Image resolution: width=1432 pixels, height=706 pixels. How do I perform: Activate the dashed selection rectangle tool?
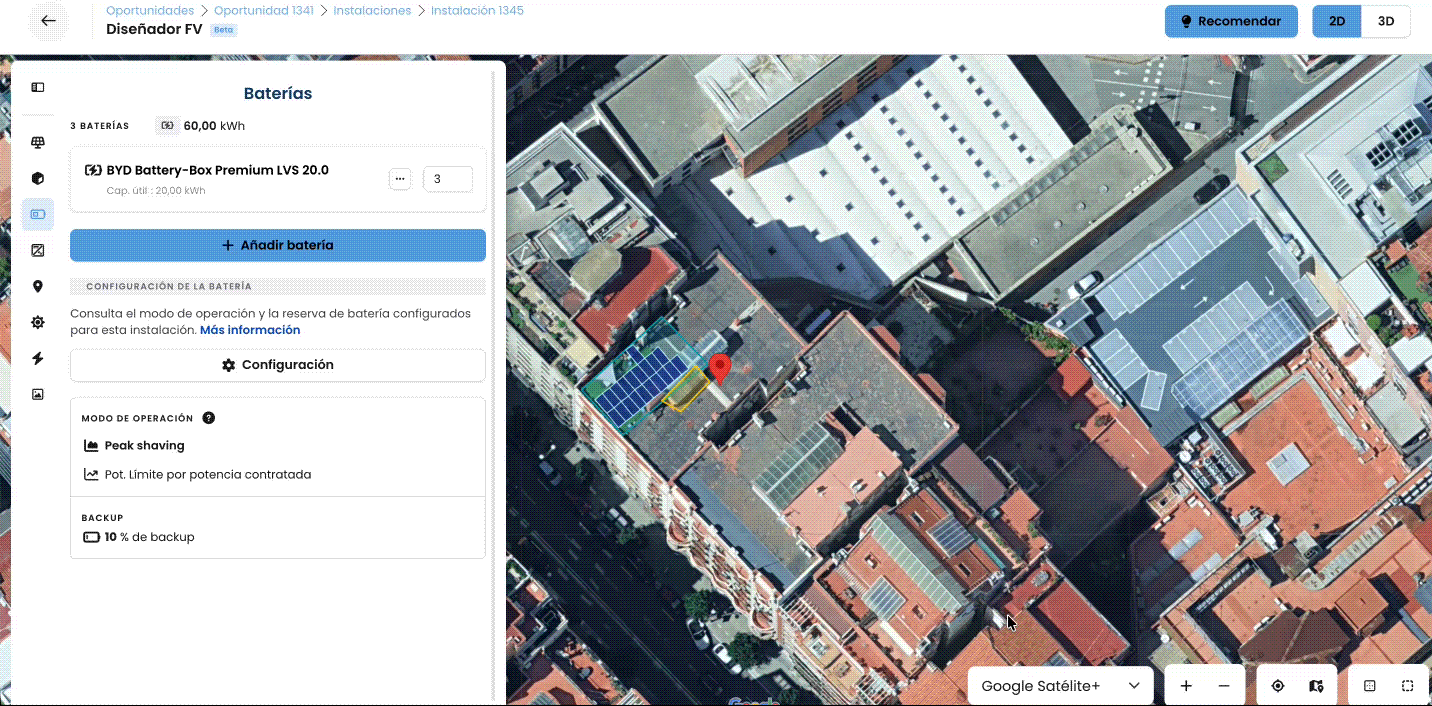click(1407, 686)
